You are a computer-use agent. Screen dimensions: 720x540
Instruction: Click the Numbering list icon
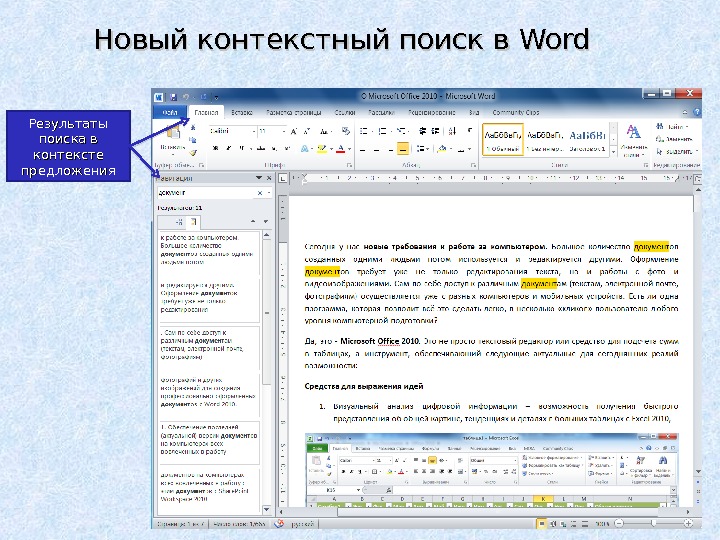pos(382,131)
